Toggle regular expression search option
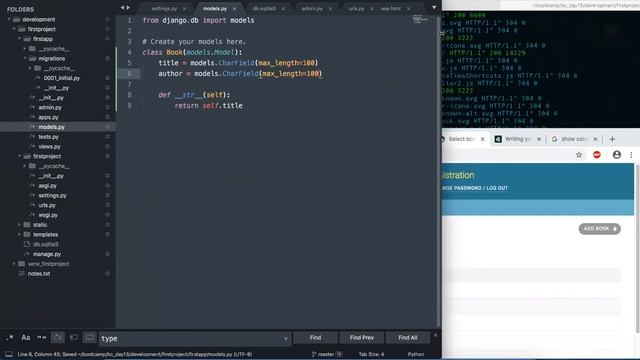Viewport: 640px width, 360px height. (x=10, y=338)
